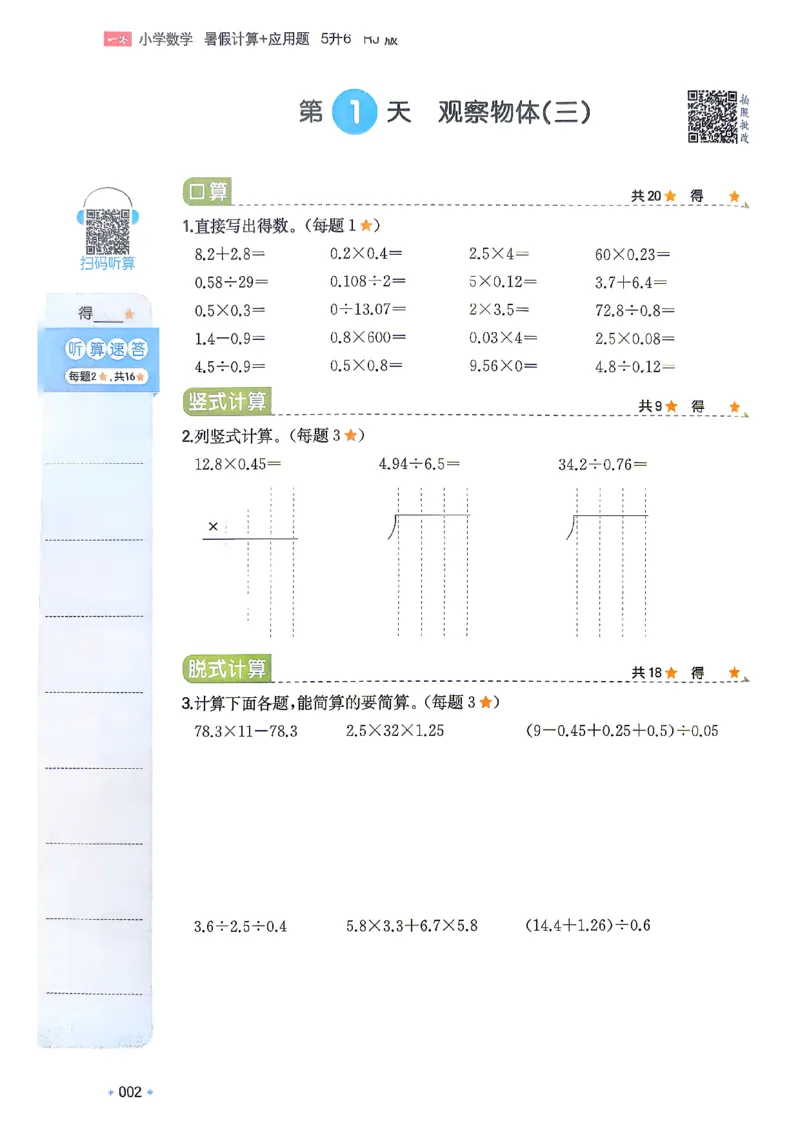Screen dimensions: 800x1130
Task: Click the vertical problem 4.94÷6.5=
Action: pyautogui.click(x=419, y=464)
